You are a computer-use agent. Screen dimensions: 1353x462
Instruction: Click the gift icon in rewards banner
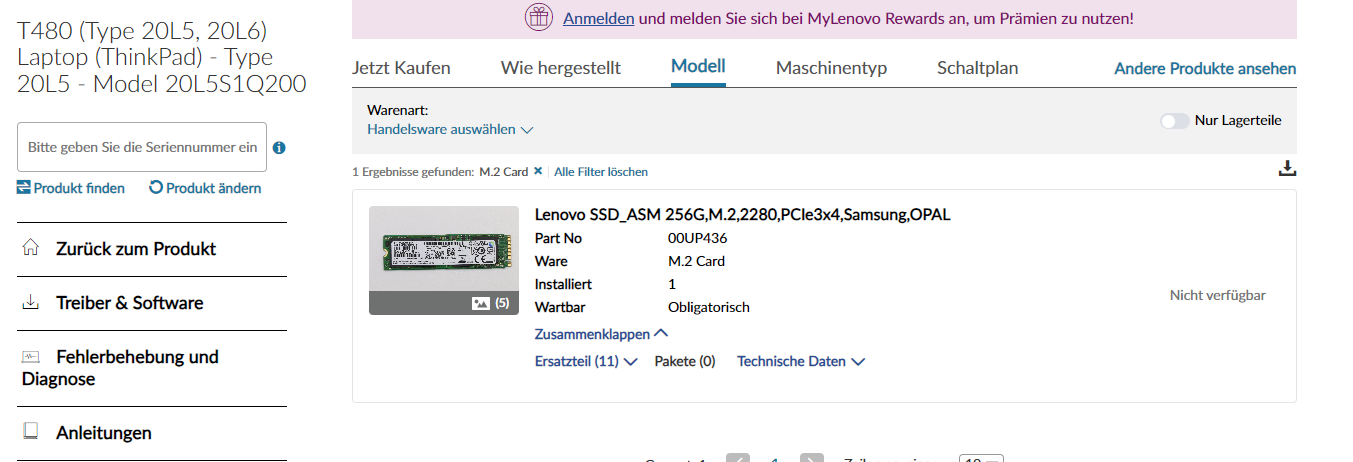539,18
